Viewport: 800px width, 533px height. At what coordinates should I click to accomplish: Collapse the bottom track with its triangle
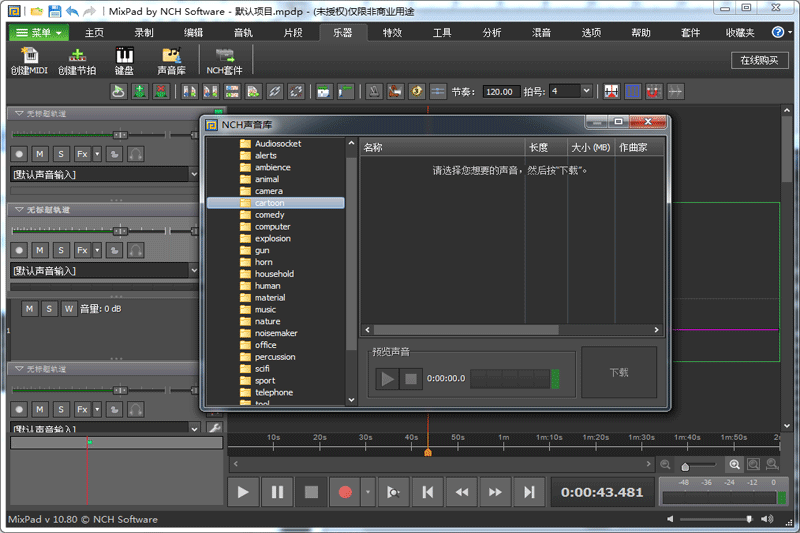click(x=19, y=369)
